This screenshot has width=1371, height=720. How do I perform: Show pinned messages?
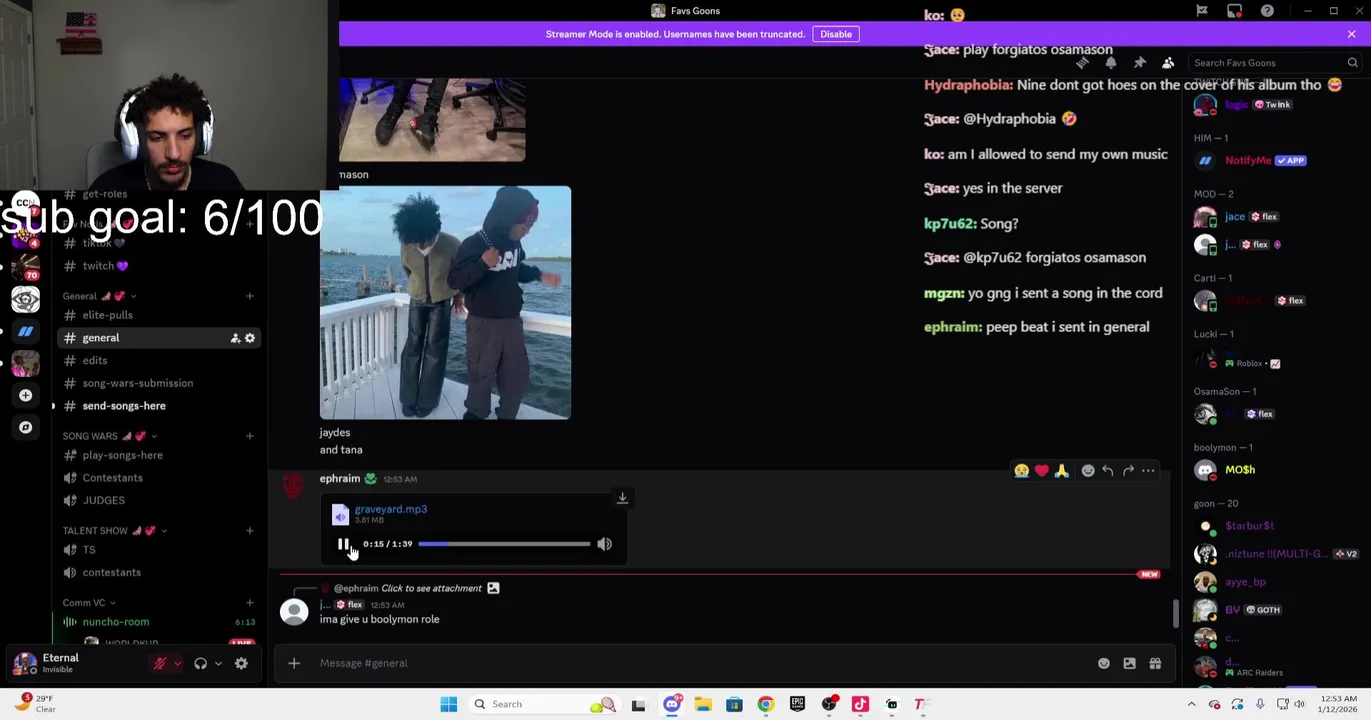click(1139, 63)
